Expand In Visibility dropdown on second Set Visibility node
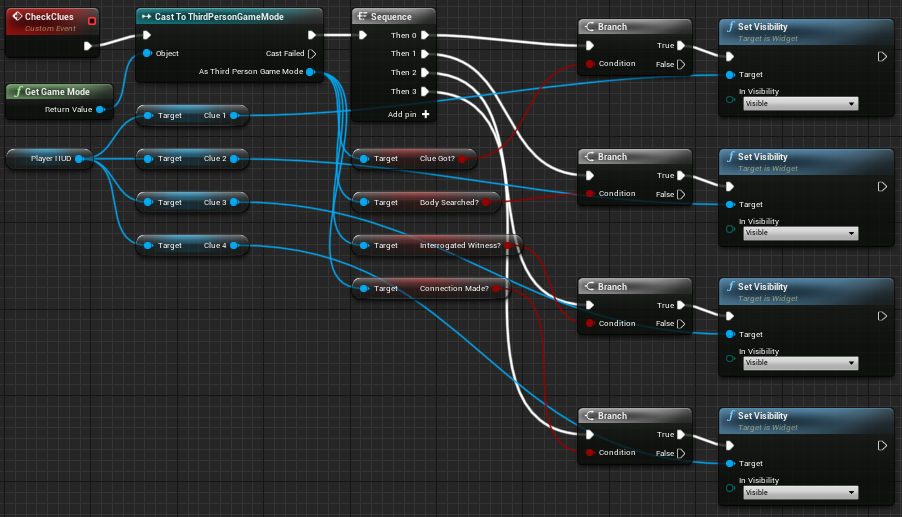The width and height of the screenshot is (902, 517). (x=800, y=233)
